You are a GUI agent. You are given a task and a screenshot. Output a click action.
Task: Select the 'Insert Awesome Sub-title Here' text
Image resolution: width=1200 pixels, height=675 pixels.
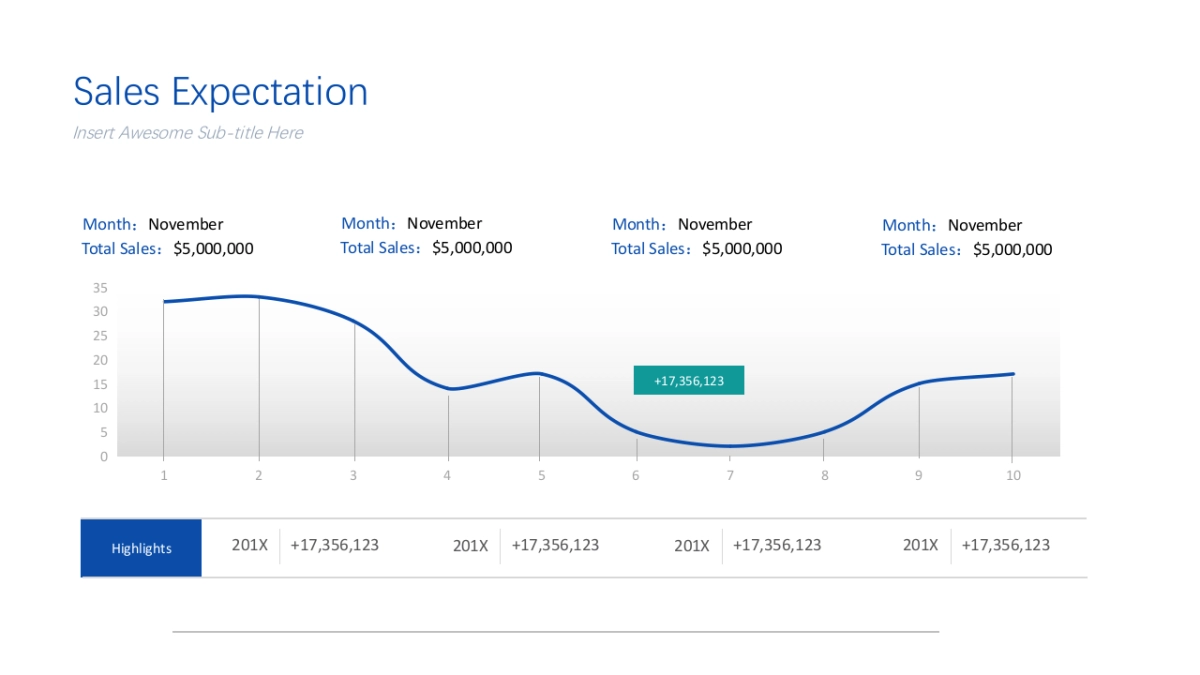click(188, 133)
